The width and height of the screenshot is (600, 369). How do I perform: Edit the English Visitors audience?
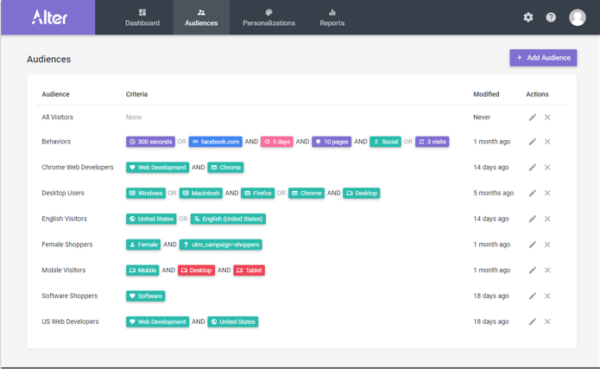[x=532, y=219]
